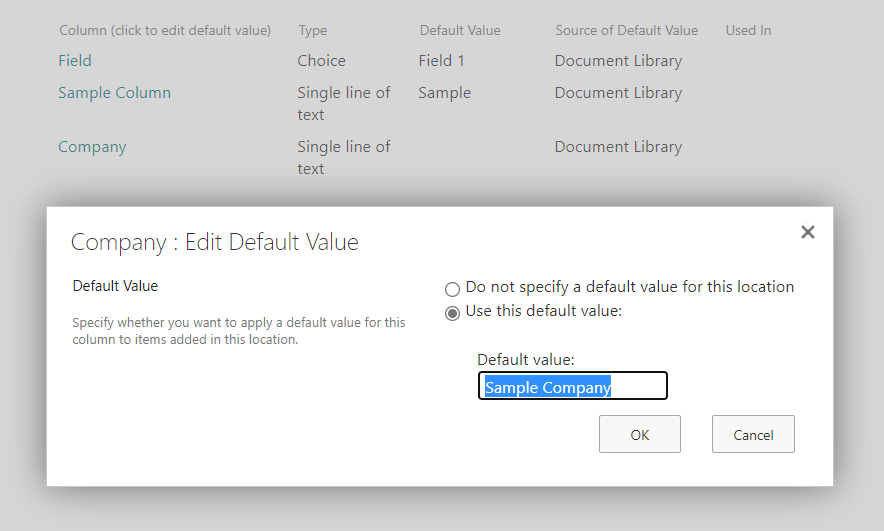884x531 pixels.
Task: Select 'Use this default value' radio button
Action: [x=452, y=313]
